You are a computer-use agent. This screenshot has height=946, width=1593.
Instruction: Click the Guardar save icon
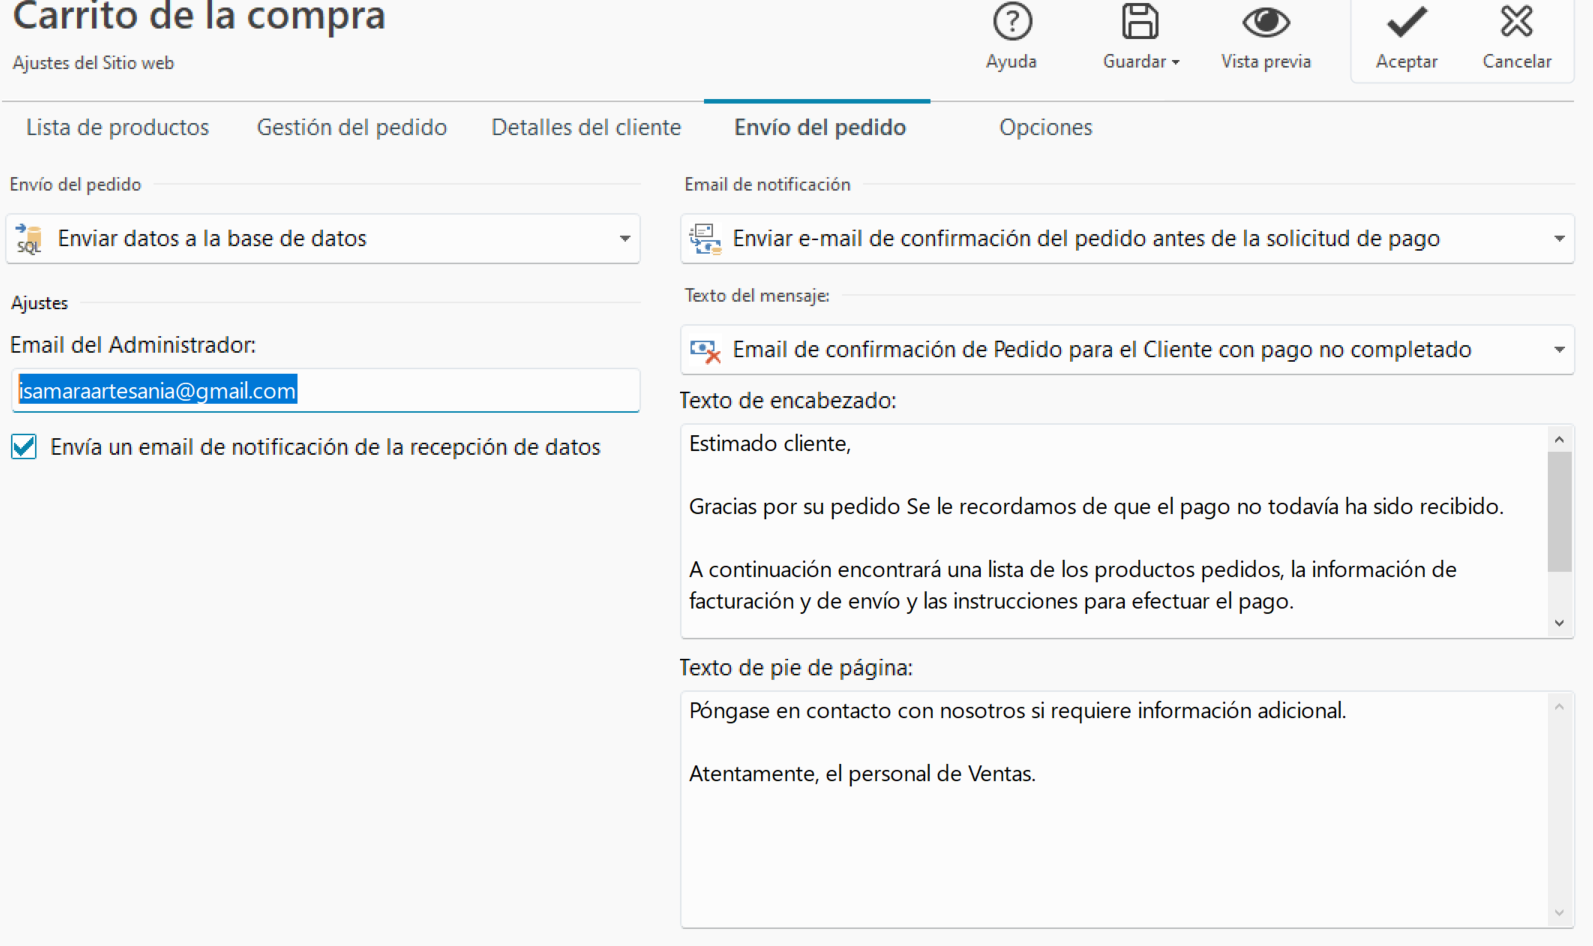pos(1139,22)
